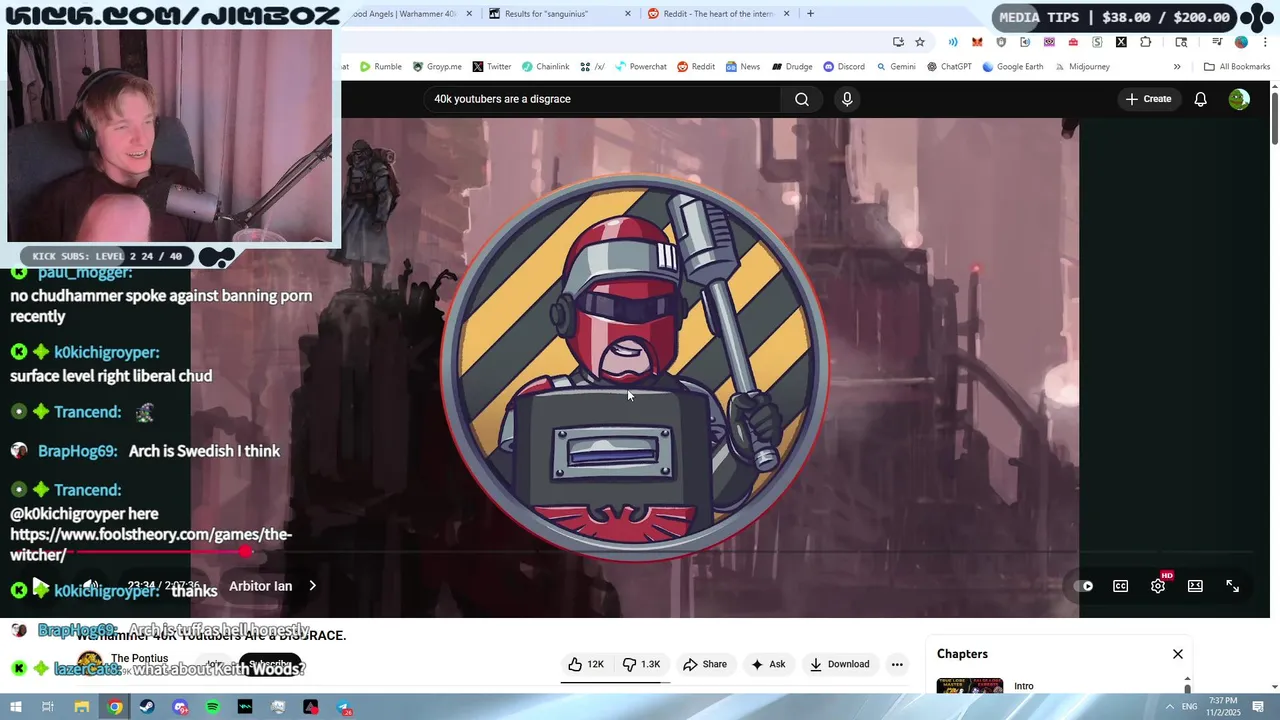The image size is (1280, 720).
Task: Open the Midjourney bookmark
Action: [x=1081, y=67]
